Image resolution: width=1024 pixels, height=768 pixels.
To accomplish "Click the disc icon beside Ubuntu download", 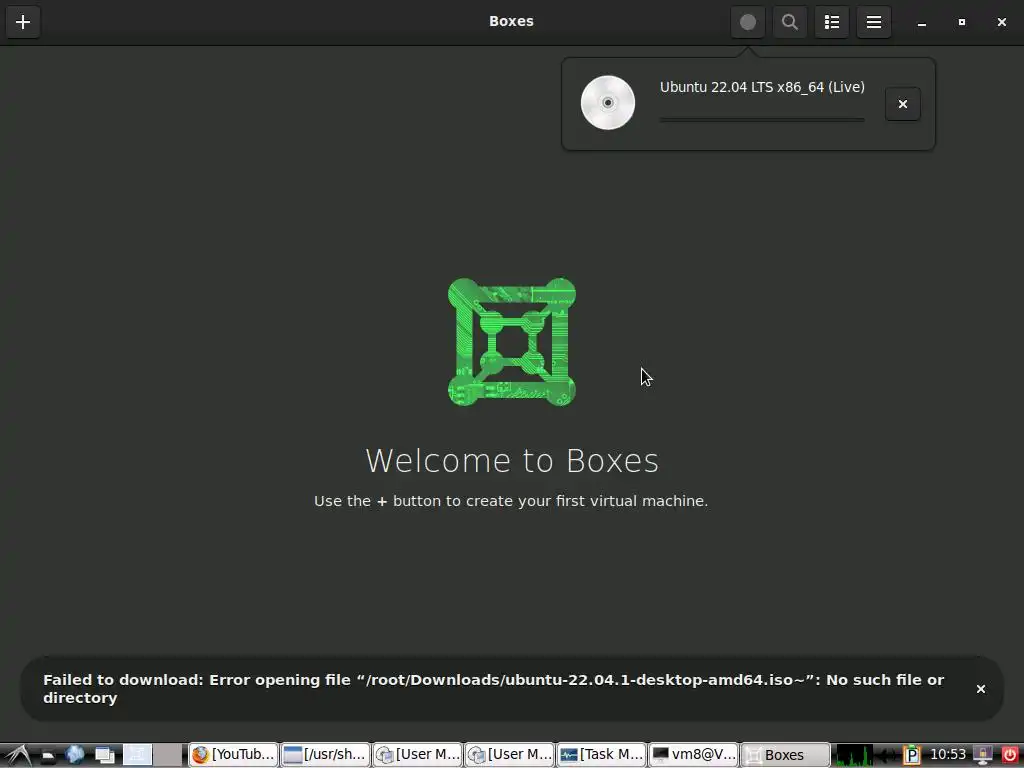I will point(607,103).
